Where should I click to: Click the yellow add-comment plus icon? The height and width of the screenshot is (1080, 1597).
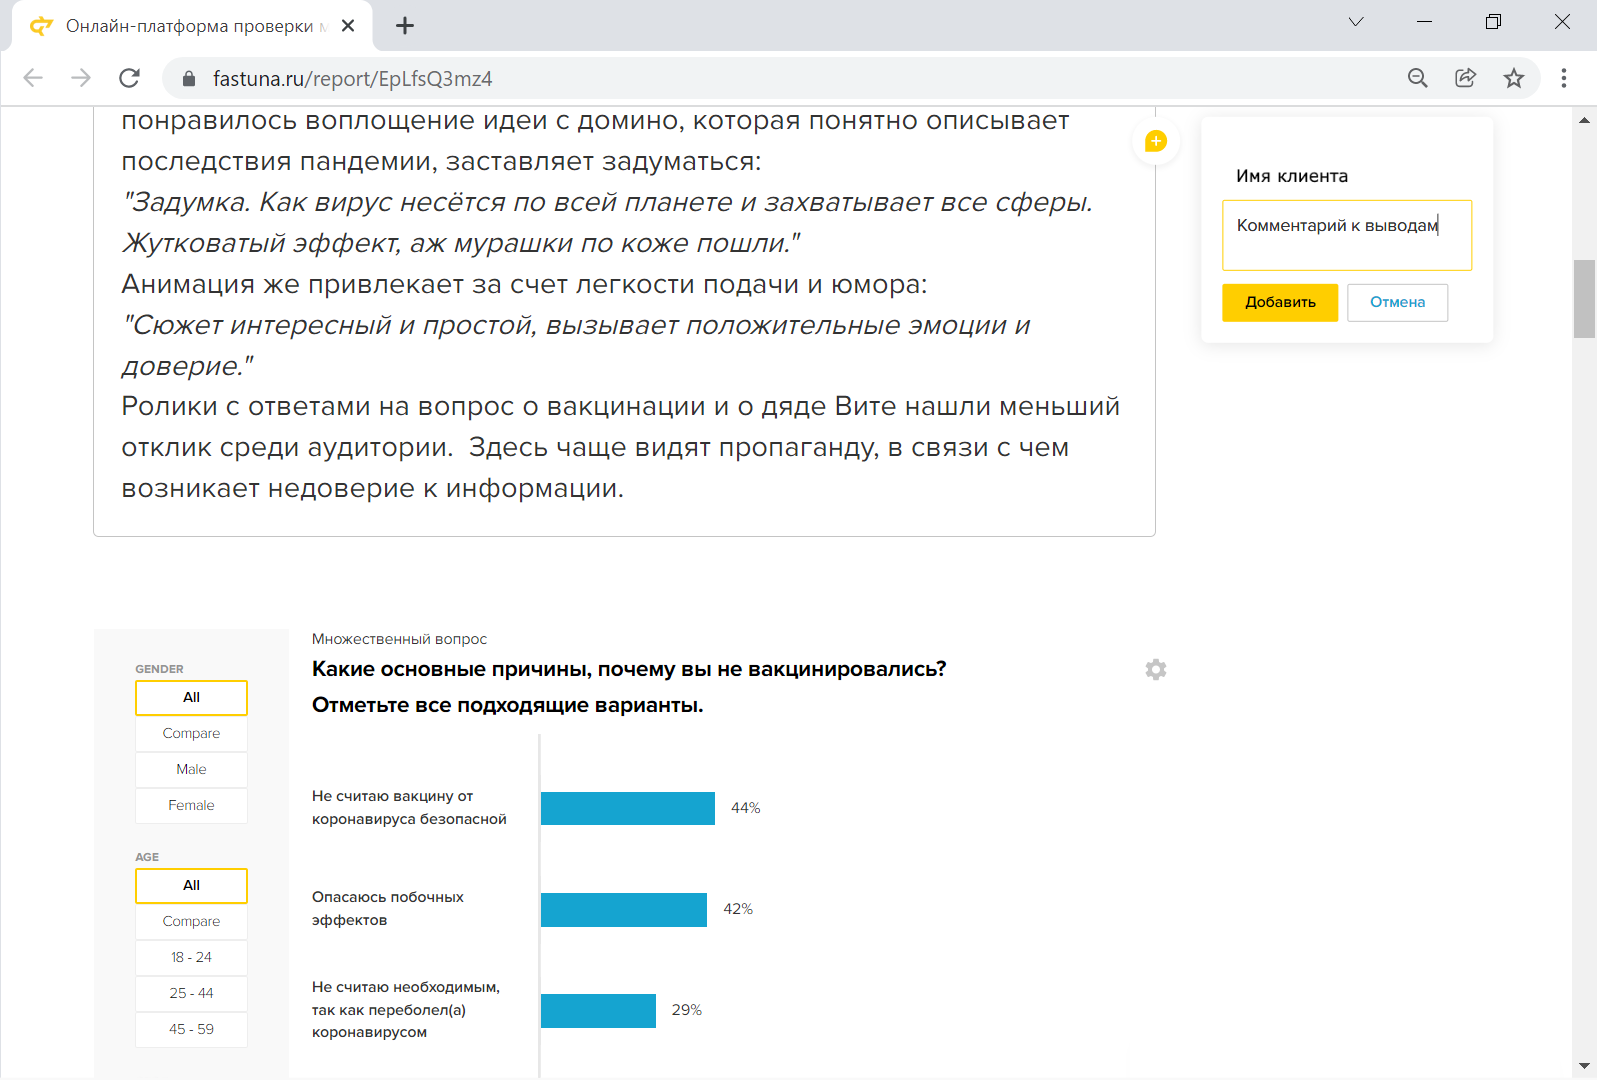pyautogui.click(x=1155, y=142)
